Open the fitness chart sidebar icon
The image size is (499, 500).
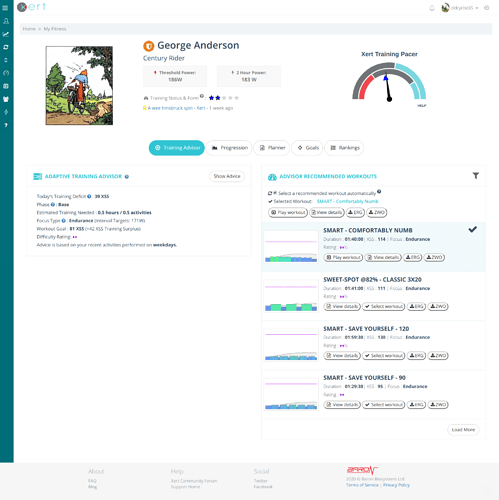coord(6,34)
